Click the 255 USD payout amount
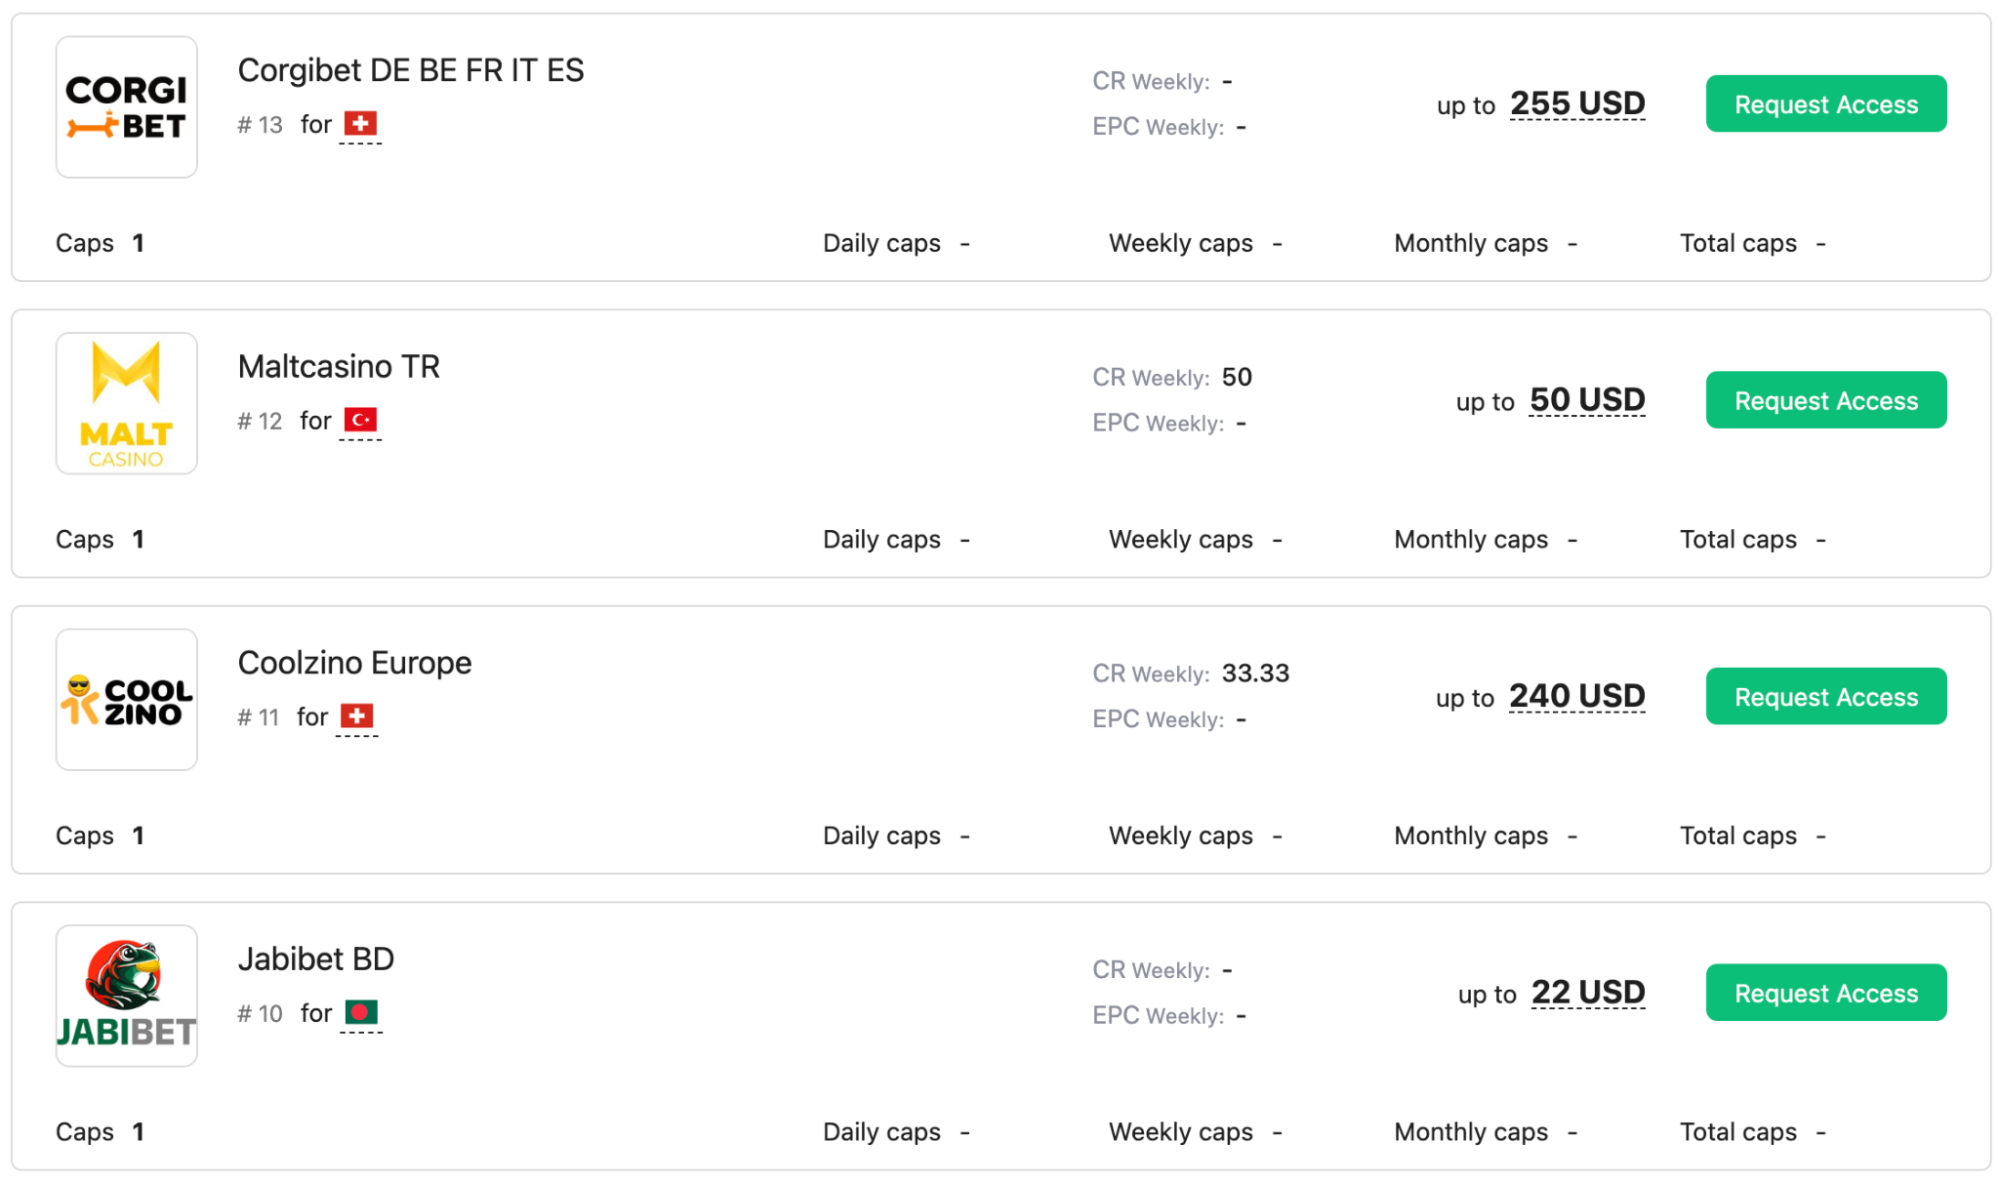 pos(1577,103)
